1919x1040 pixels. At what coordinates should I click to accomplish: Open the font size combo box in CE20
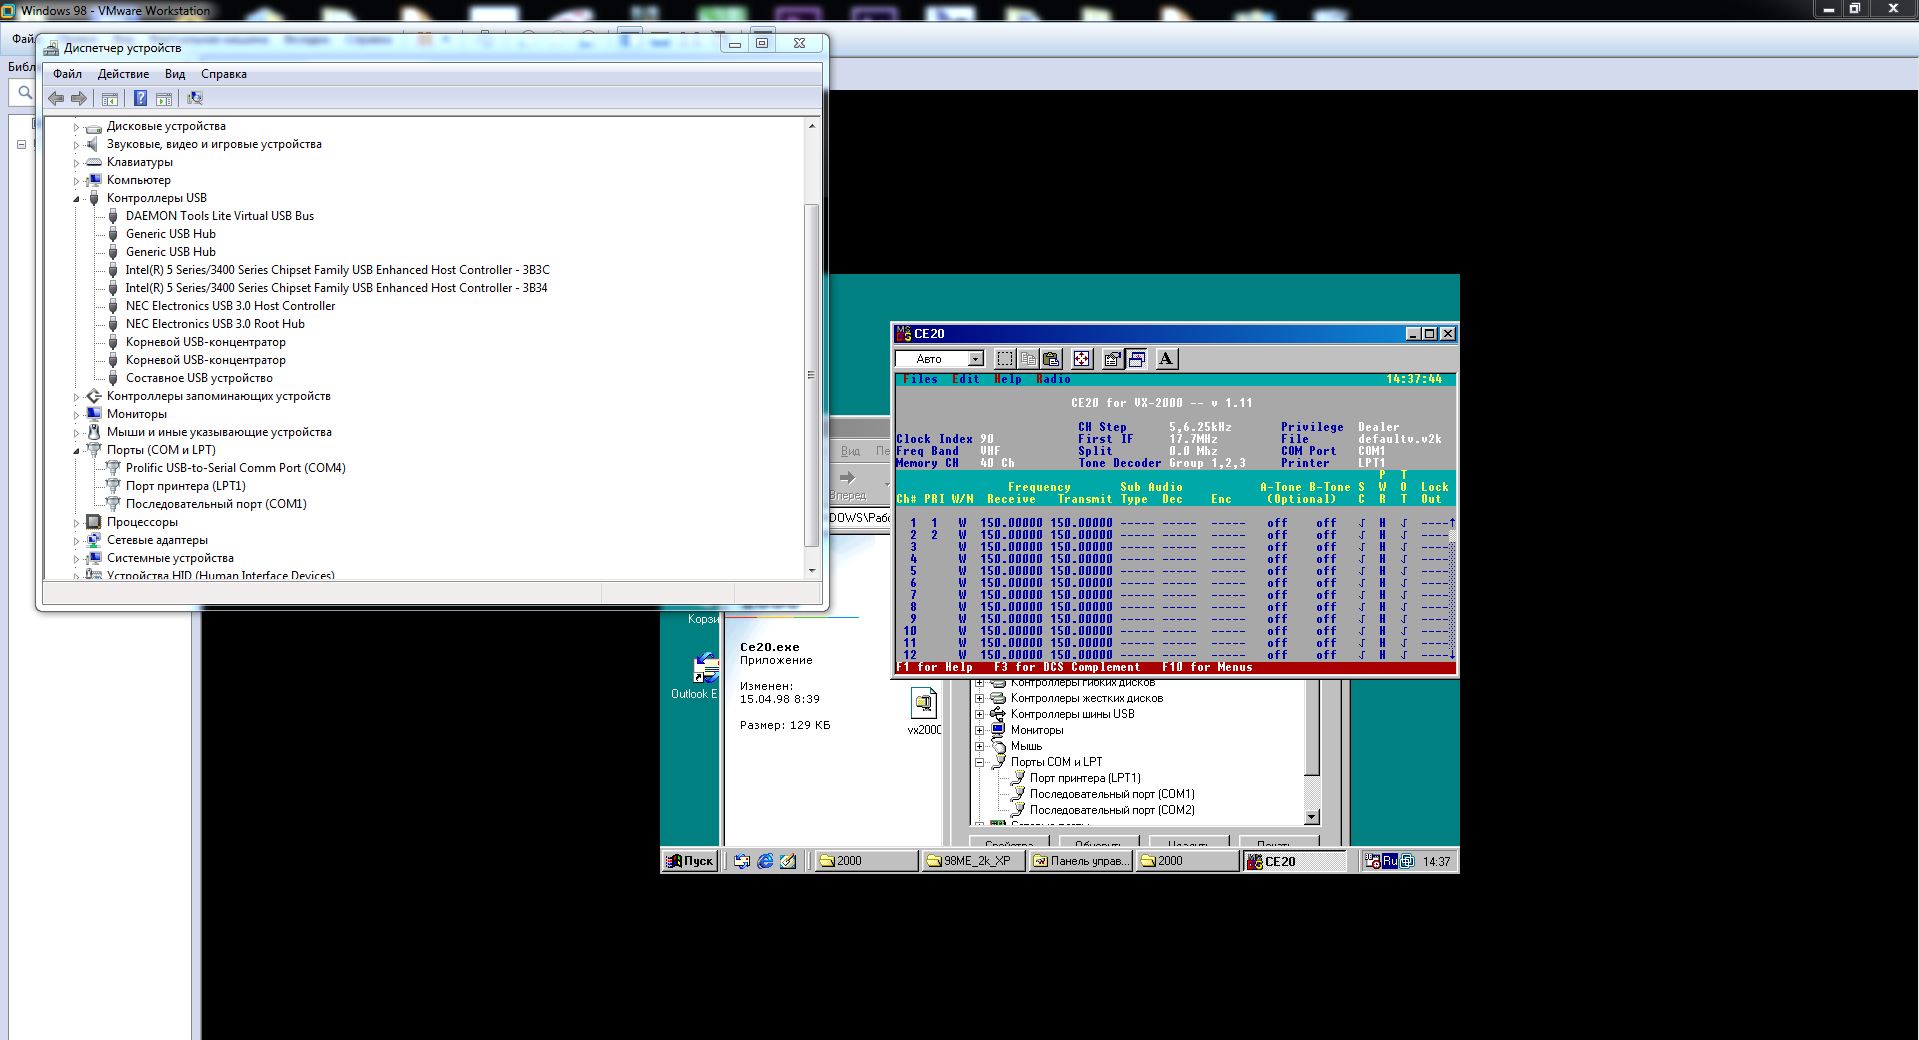940,359
